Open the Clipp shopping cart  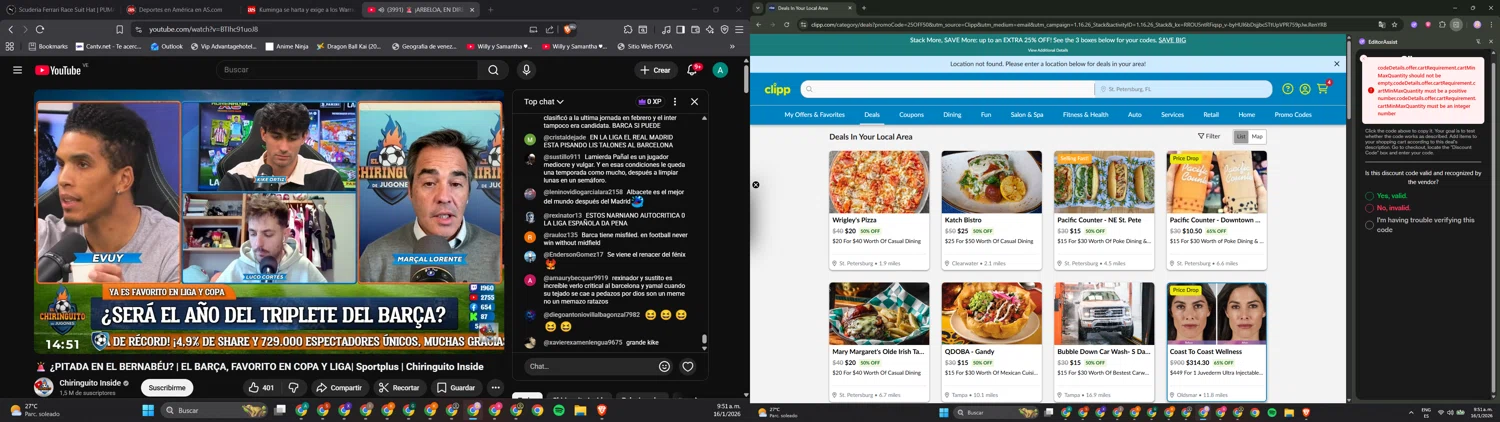pos(1323,89)
